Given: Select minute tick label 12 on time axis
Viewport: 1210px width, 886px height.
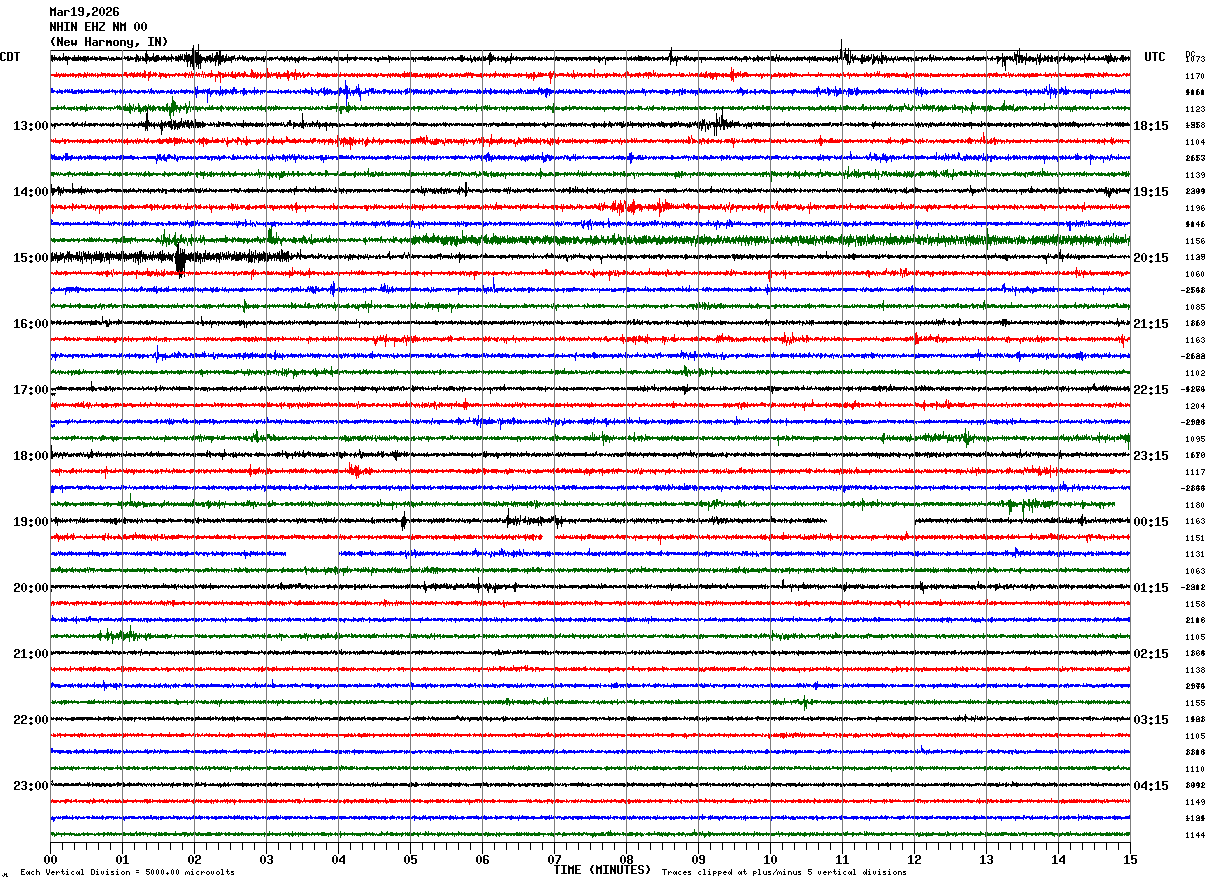Looking at the screenshot, I should coord(914,859).
